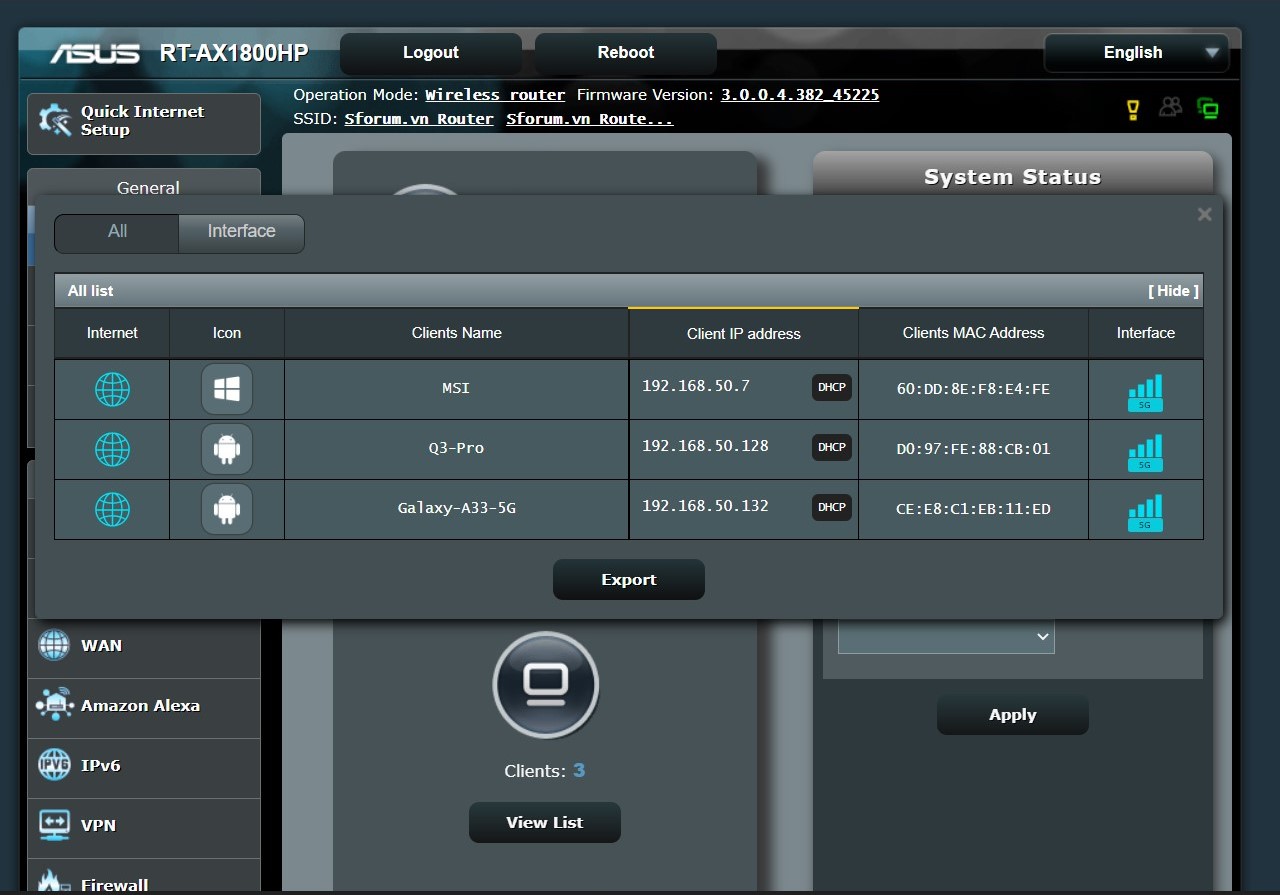The height and width of the screenshot is (895, 1280).
Task: Click IP address 192.168.50.132
Action: [x=705, y=506]
